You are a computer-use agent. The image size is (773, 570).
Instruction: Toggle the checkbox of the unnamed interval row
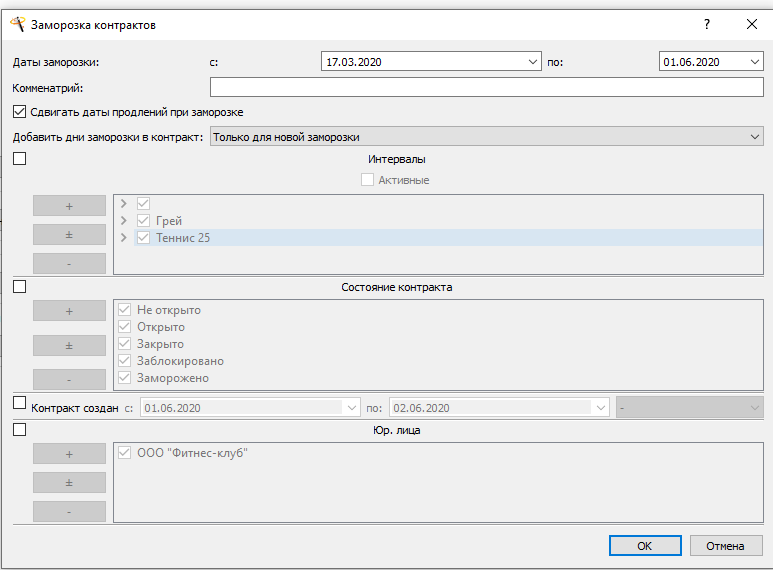click(143, 203)
